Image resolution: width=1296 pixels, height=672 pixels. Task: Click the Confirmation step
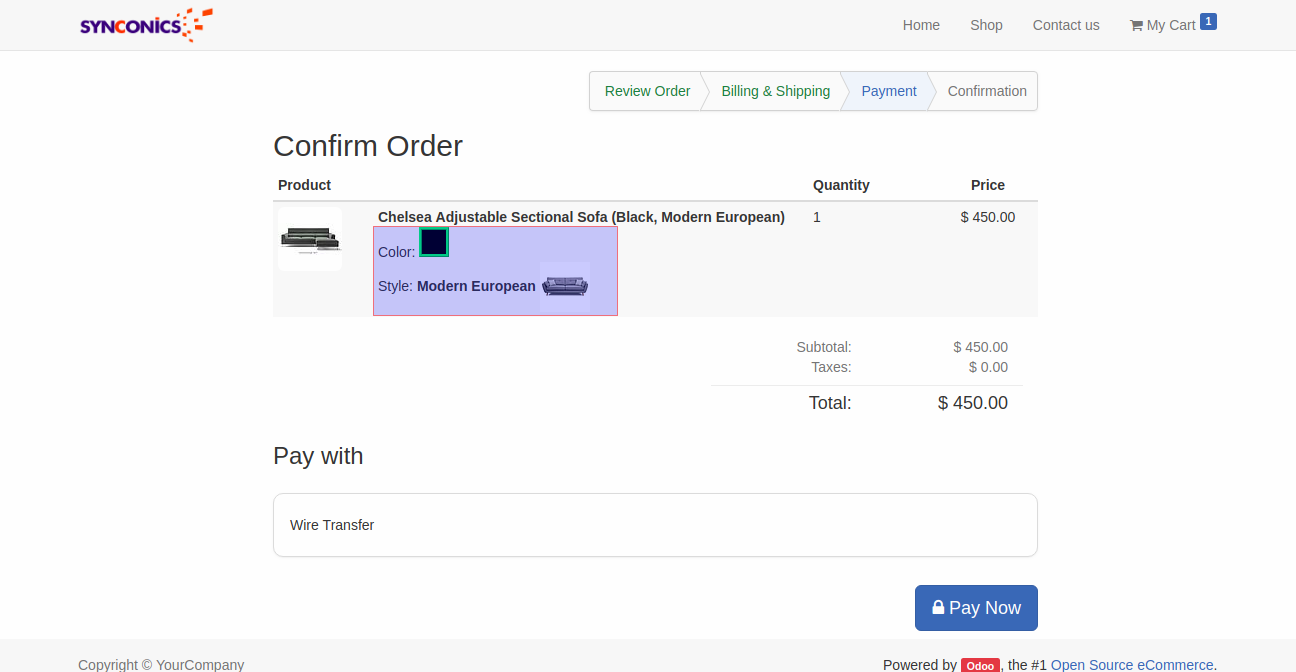click(x=986, y=91)
